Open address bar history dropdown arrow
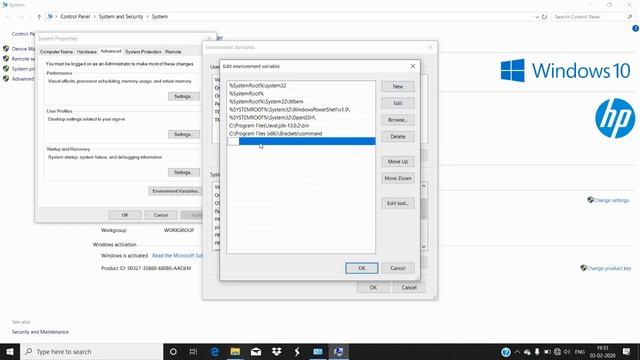This screenshot has height=360, width=640. click(537, 17)
